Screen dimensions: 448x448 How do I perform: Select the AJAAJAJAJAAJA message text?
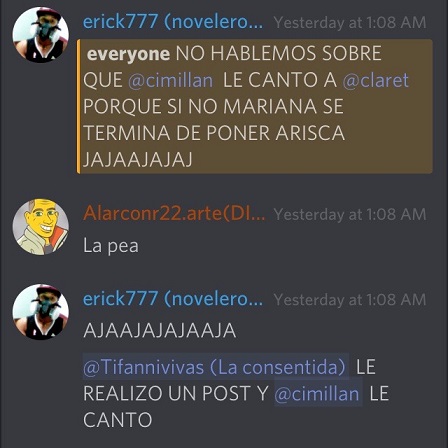click(160, 331)
